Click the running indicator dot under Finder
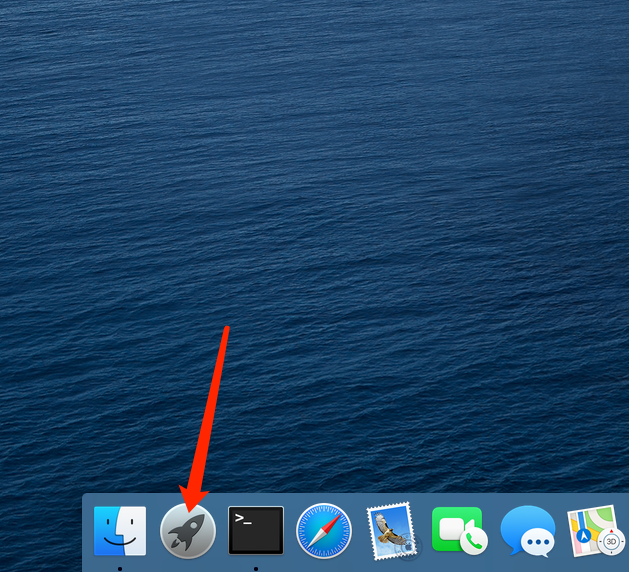This screenshot has width=629, height=572. coord(120,568)
